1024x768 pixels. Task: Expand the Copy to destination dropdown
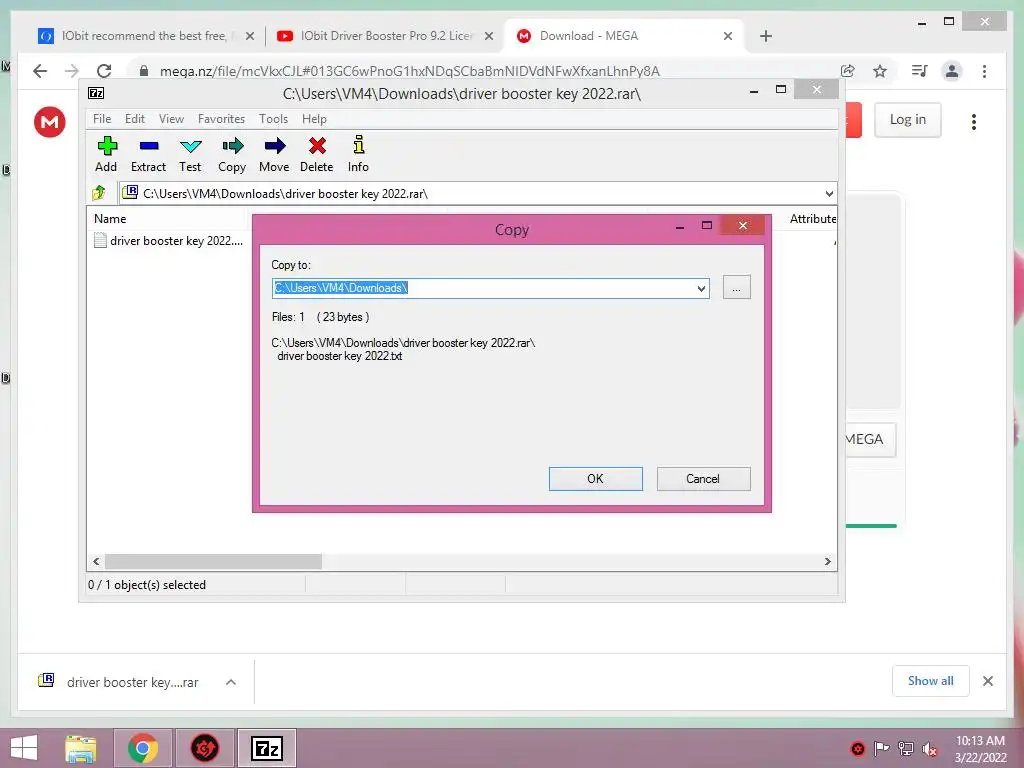coord(701,288)
